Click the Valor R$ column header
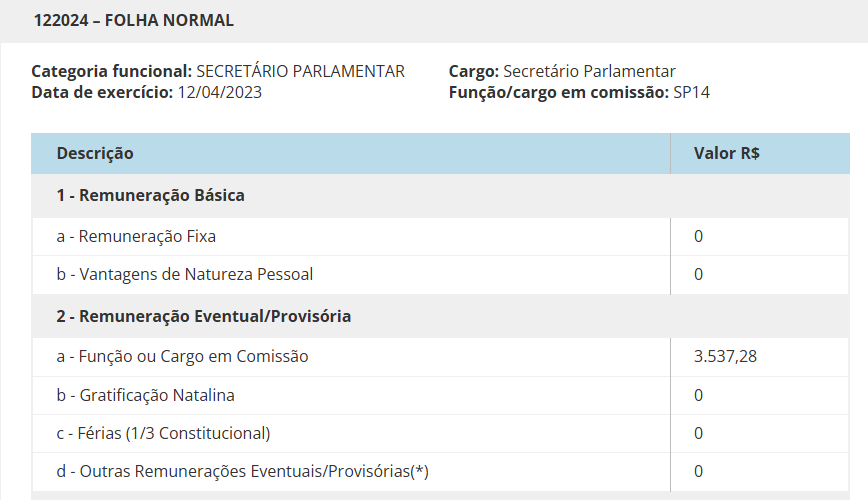868x500 pixels. [726, 154]
